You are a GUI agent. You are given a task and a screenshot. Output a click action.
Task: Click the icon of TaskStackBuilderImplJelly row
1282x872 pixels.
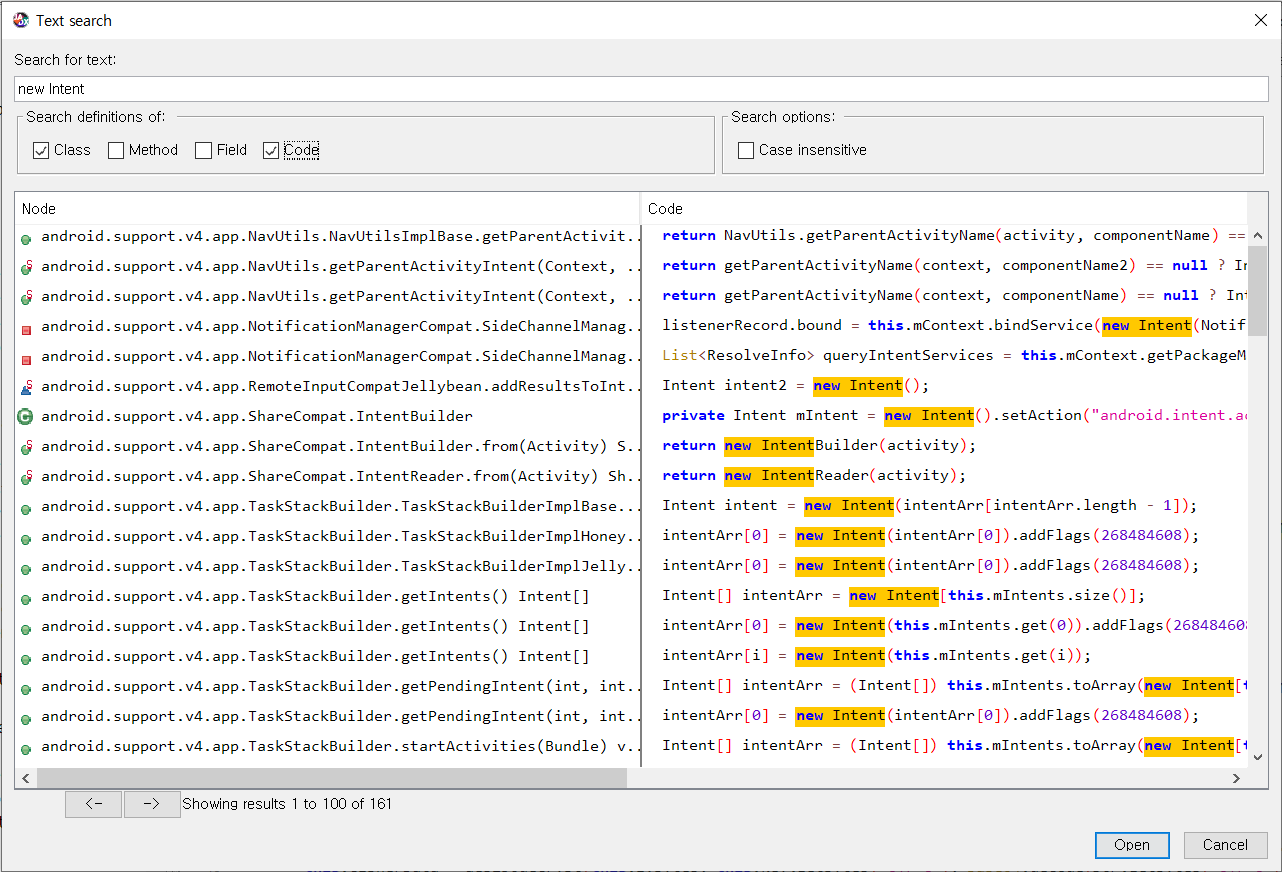click(26, 569)
